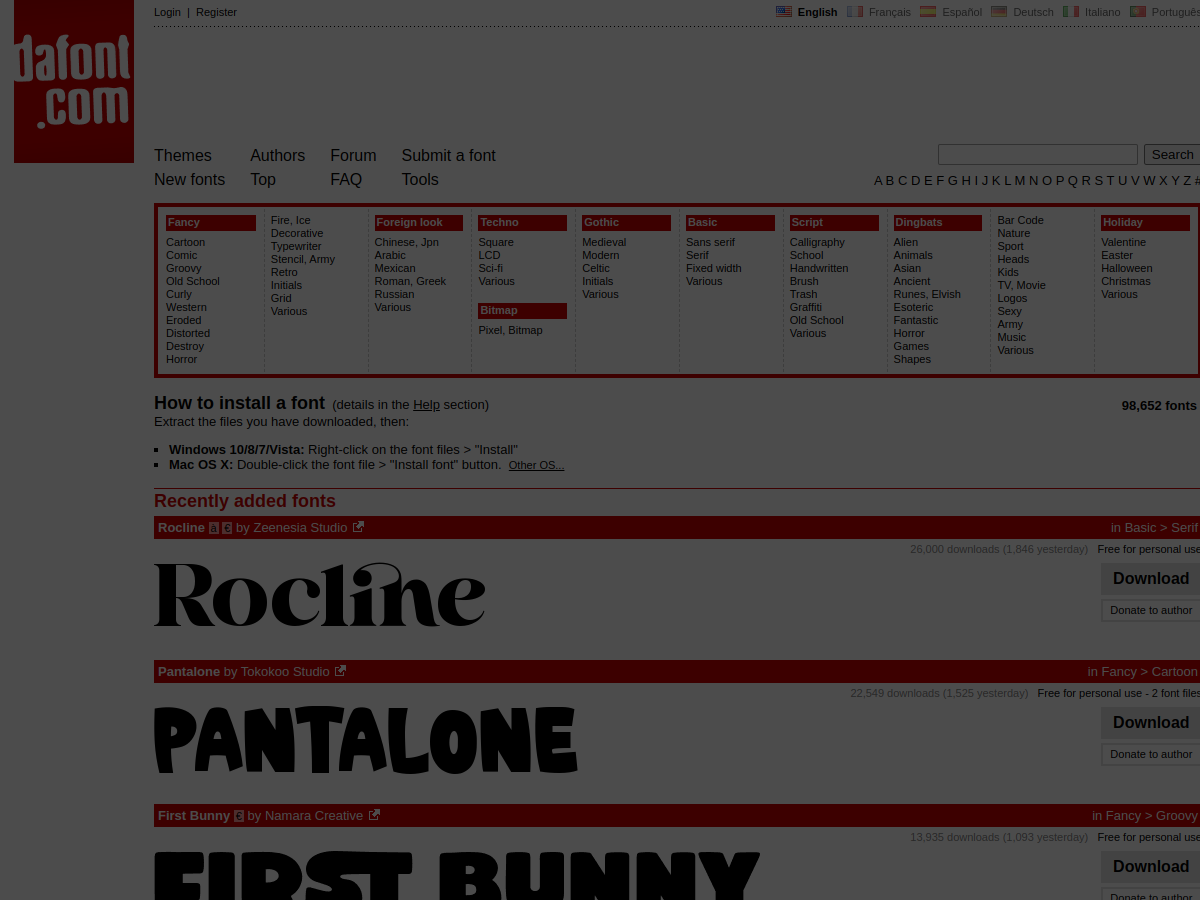Browse the Calligraphy script category

[817, 242]
